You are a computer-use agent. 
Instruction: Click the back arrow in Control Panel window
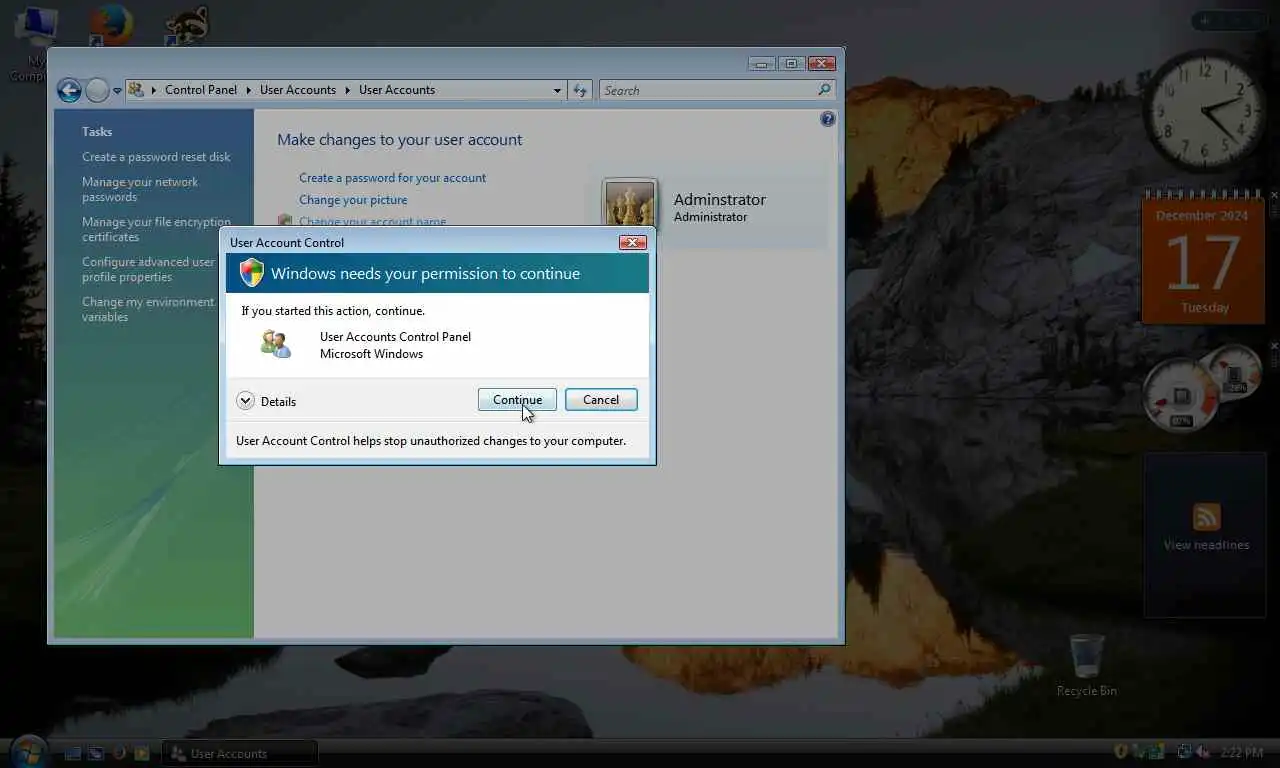[x=69, y=91]
